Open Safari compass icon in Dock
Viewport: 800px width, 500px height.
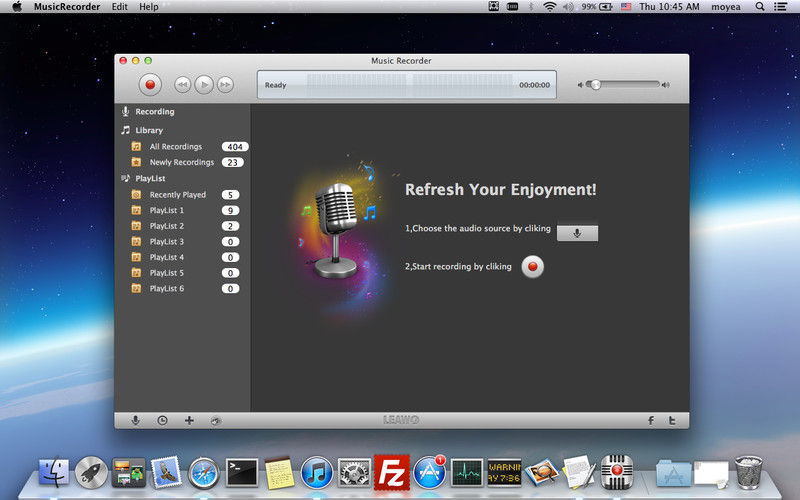click(x=204, y=473)
